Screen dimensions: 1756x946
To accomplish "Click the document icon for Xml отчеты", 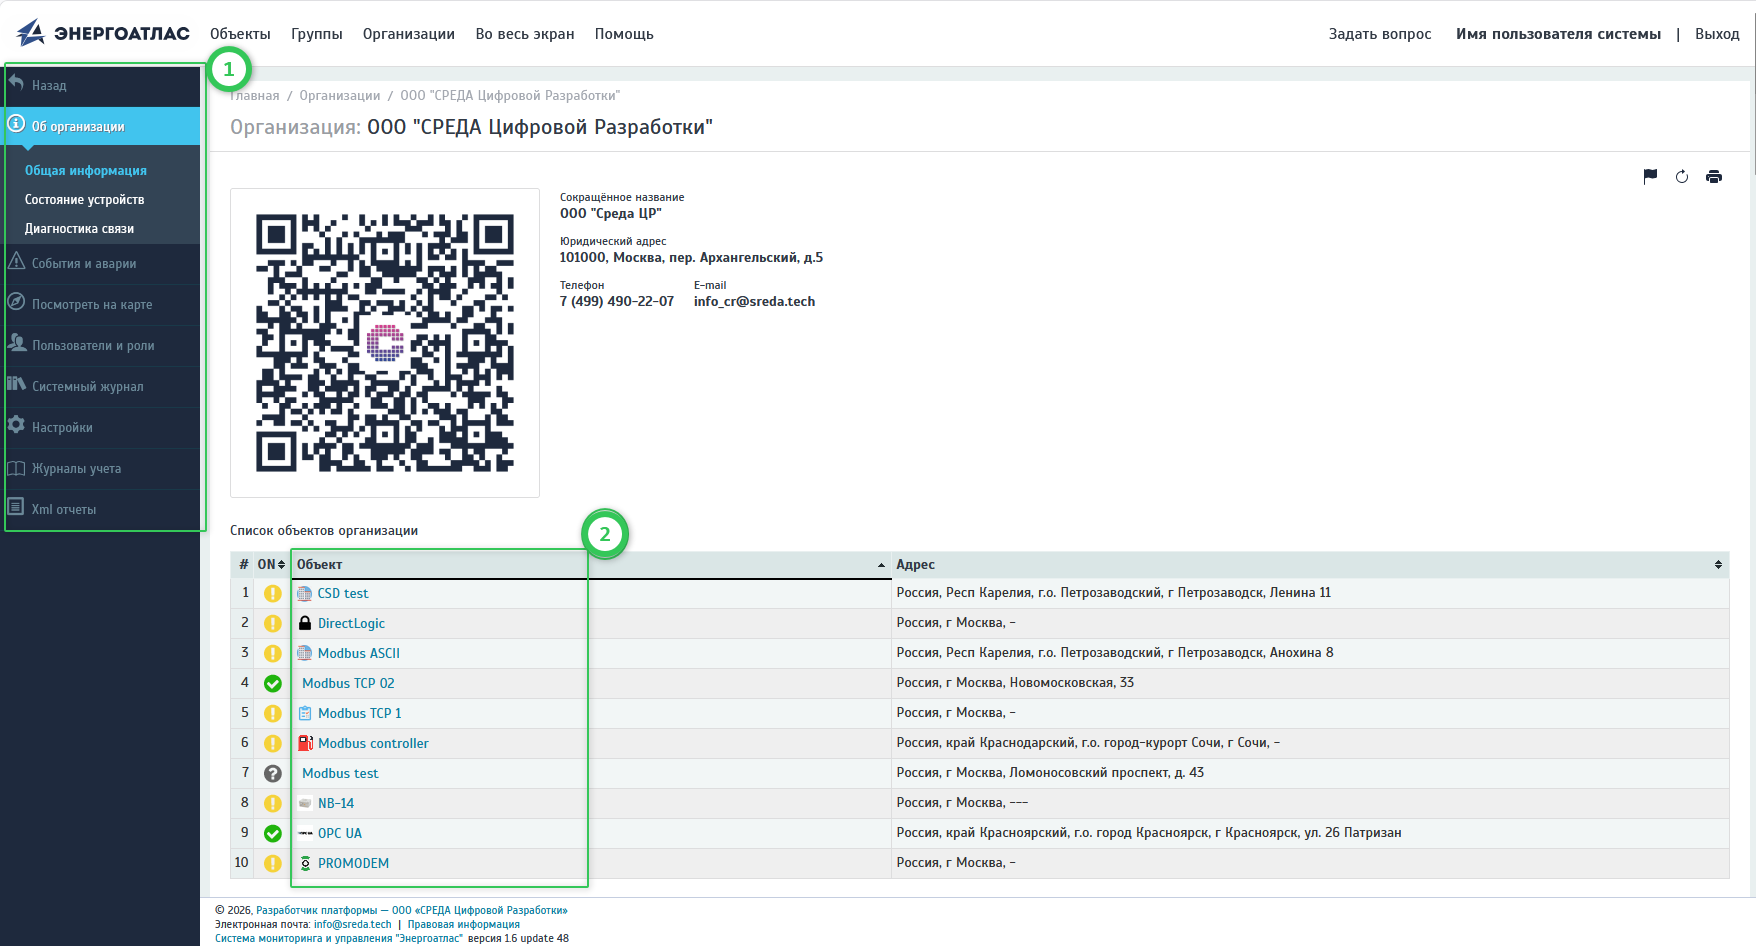I will [x=16, y=508].
